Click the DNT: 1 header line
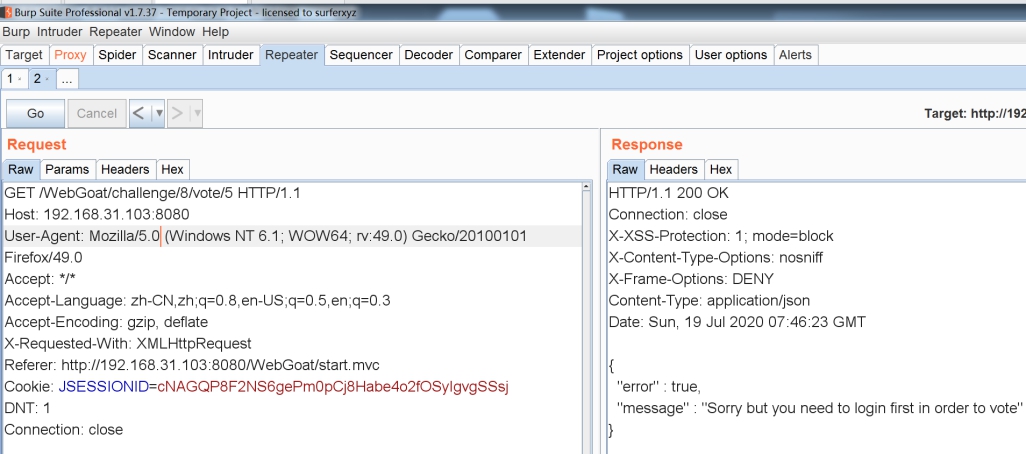Image resolution: width=1026 pixels, height=454 pixels. (27, 408)
